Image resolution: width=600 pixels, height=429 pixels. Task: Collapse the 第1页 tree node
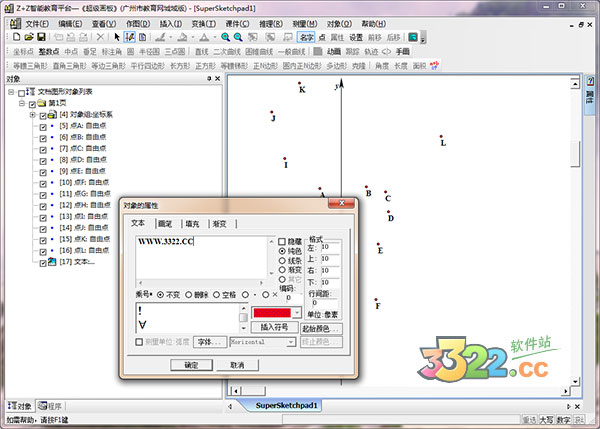pyautogui.click(x=22, y=103)
